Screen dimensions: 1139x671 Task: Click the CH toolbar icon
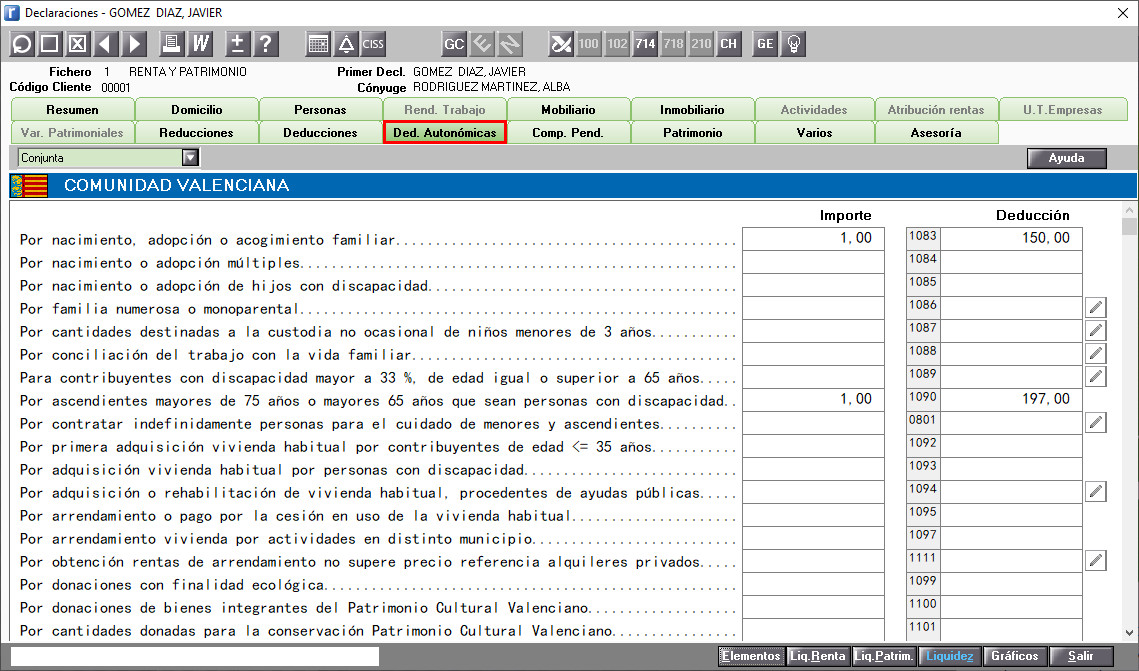tap(729, 44)
